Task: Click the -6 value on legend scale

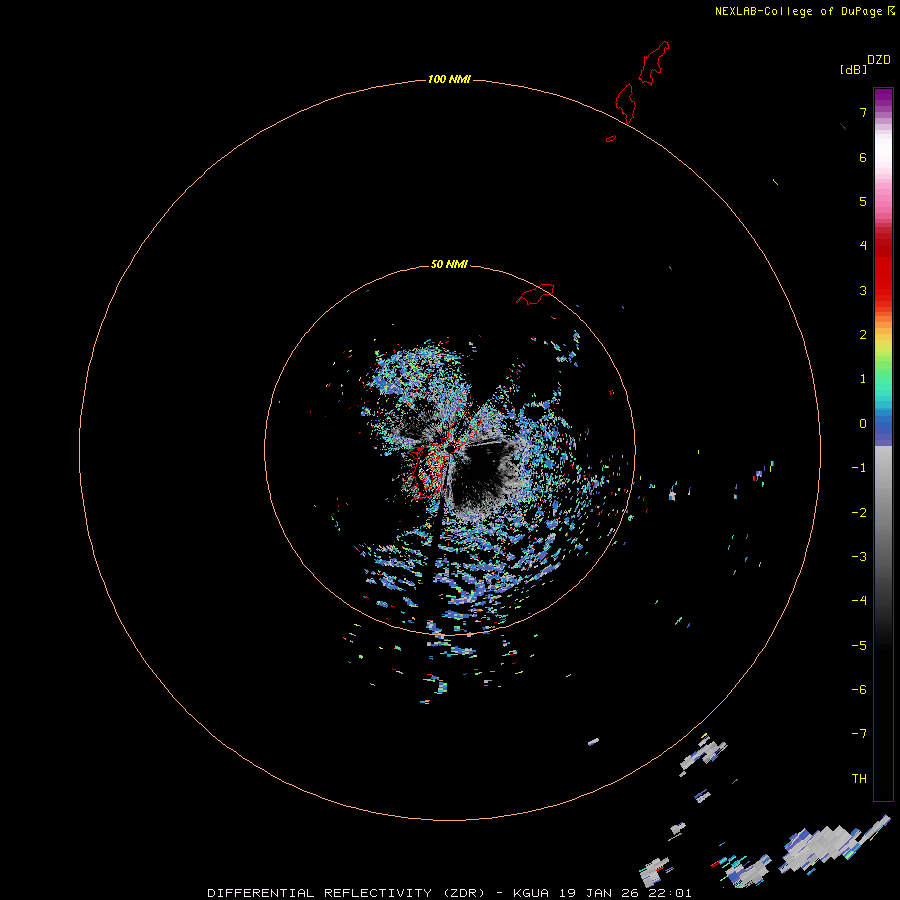Action: 859,690
